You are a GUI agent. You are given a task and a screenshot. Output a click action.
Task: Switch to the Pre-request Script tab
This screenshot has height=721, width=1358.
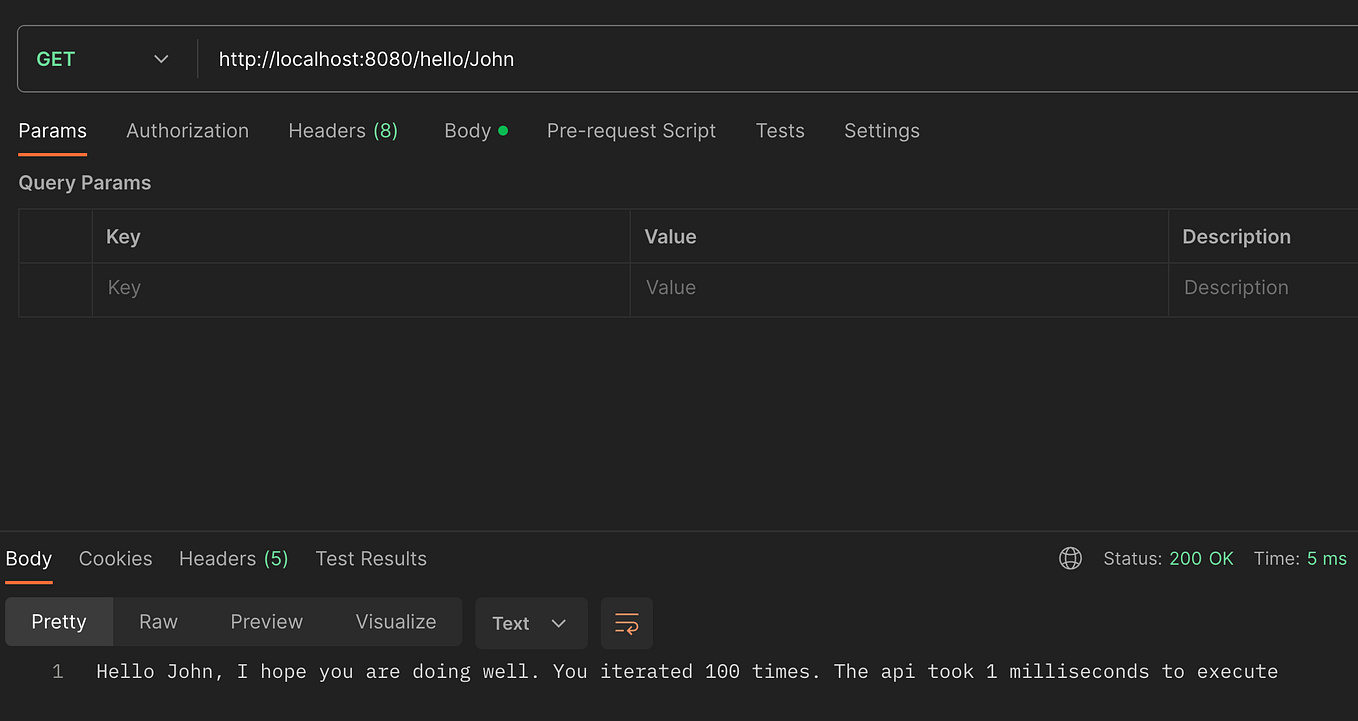click(x=631, y=130)
